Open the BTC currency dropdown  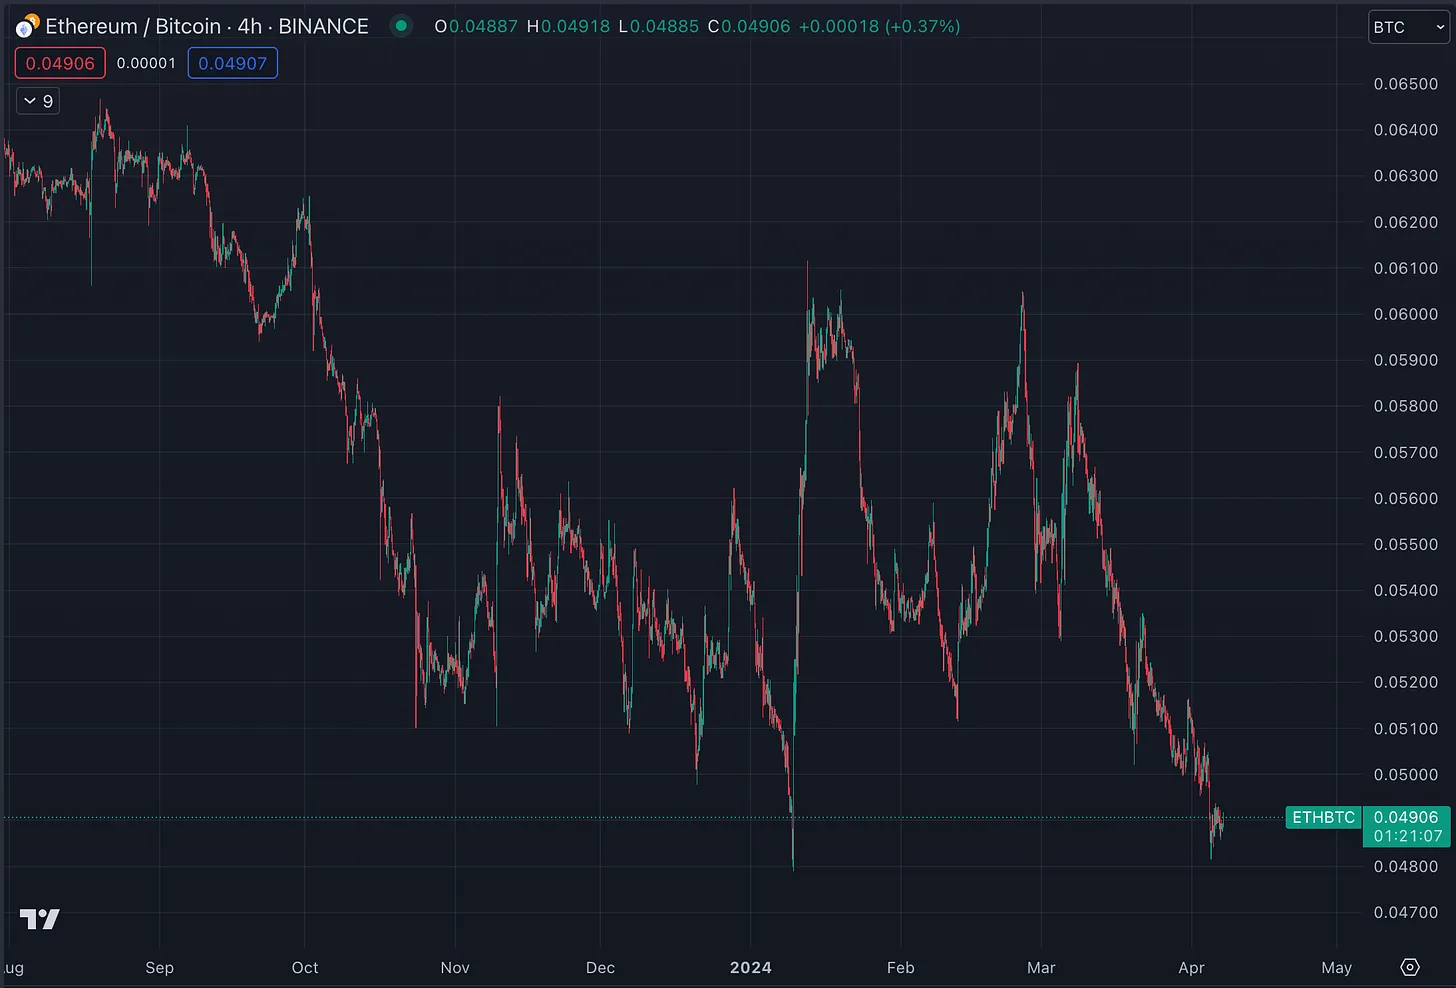[1408, 27]
